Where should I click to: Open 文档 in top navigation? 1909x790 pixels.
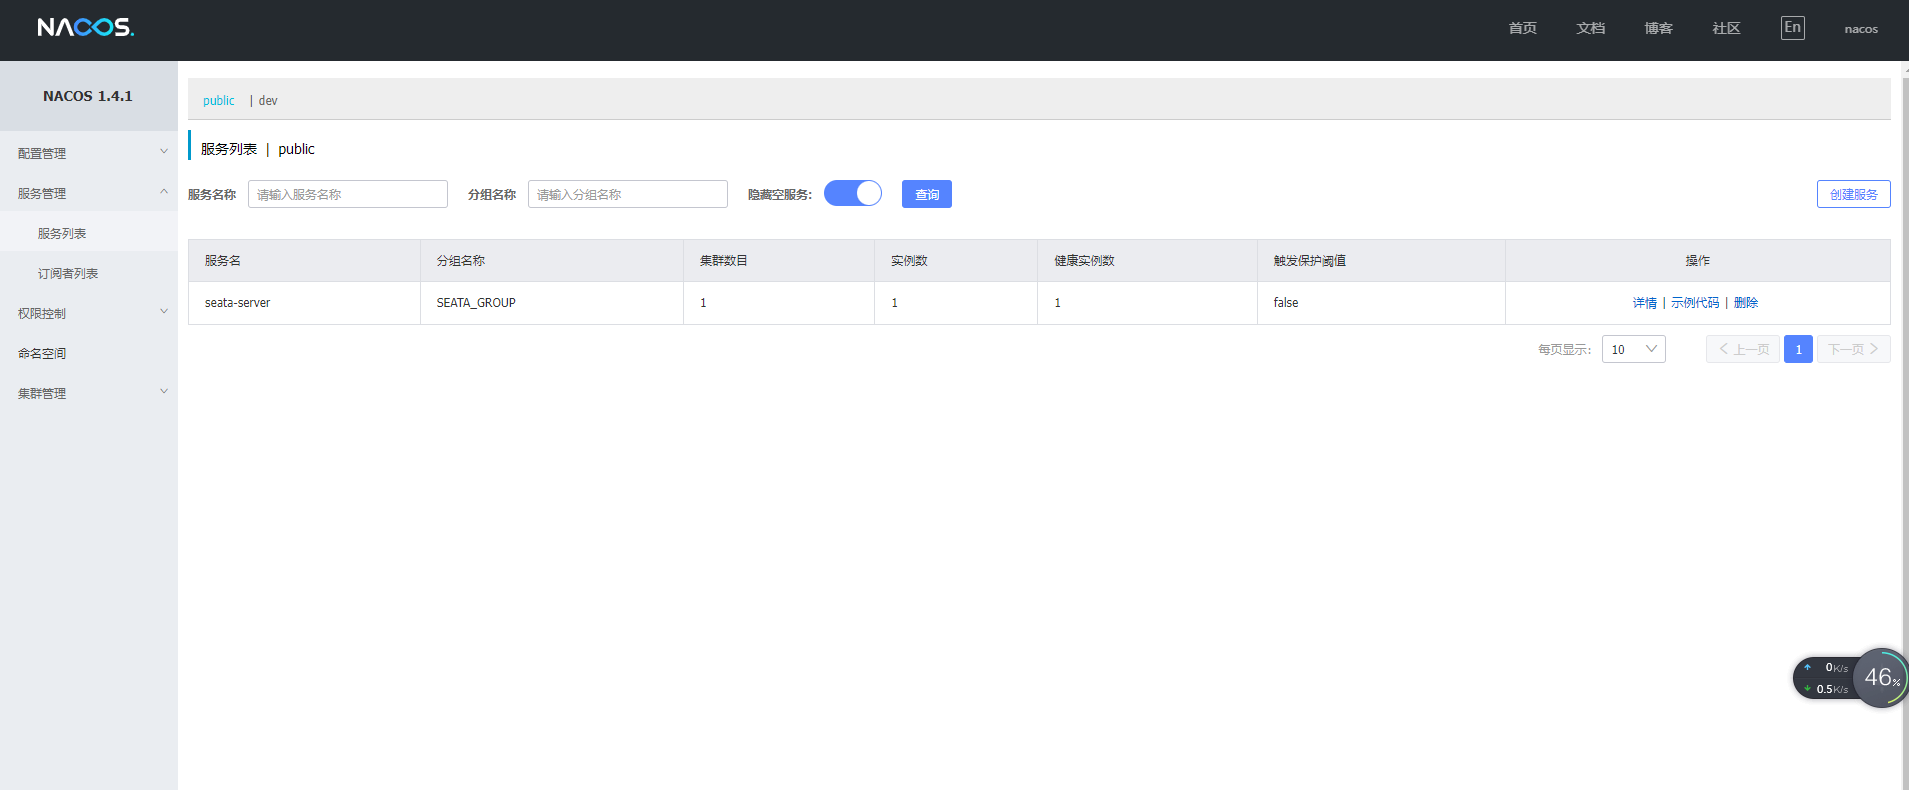pyautogui.click(x=1590, y=28)
